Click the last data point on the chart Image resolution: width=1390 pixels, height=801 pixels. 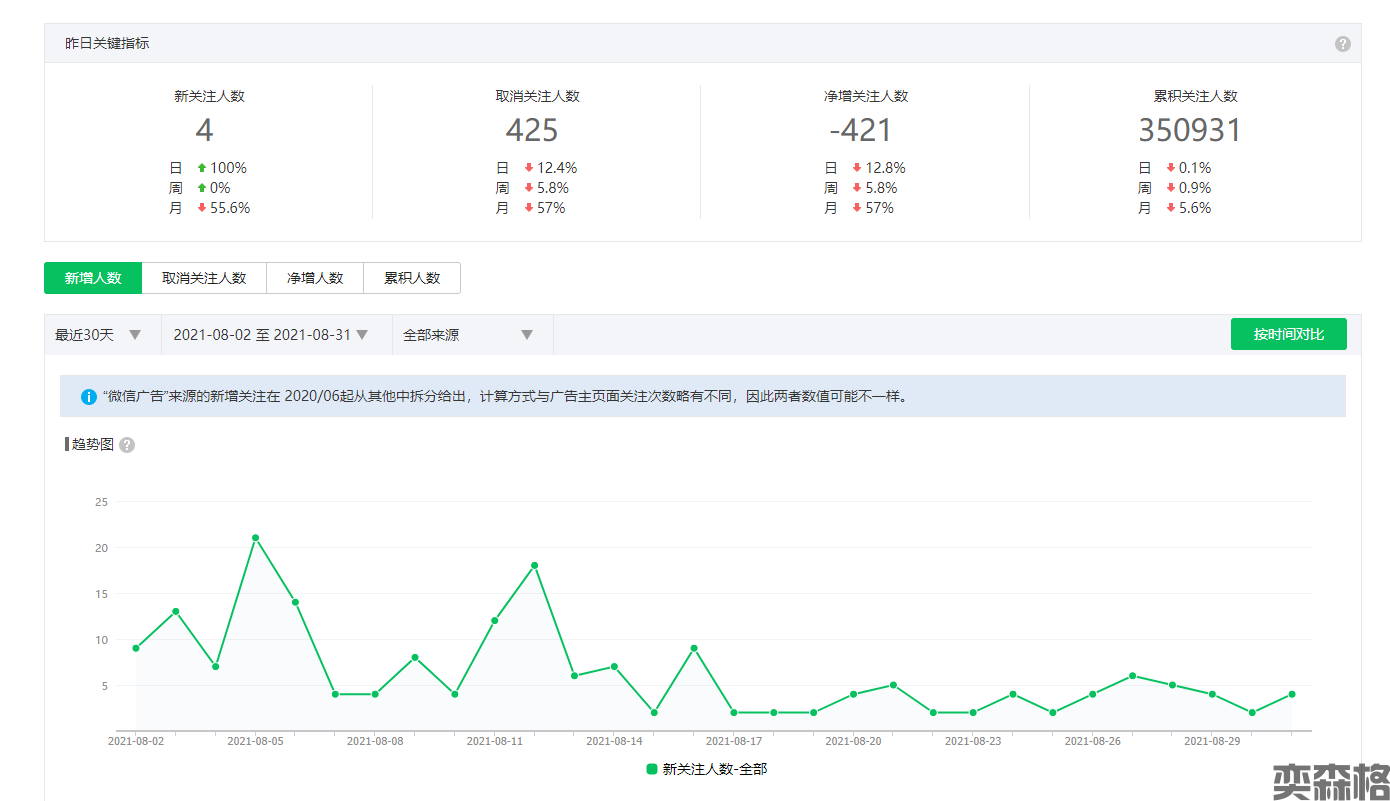pyautogui.click(x=1292, y=694)
